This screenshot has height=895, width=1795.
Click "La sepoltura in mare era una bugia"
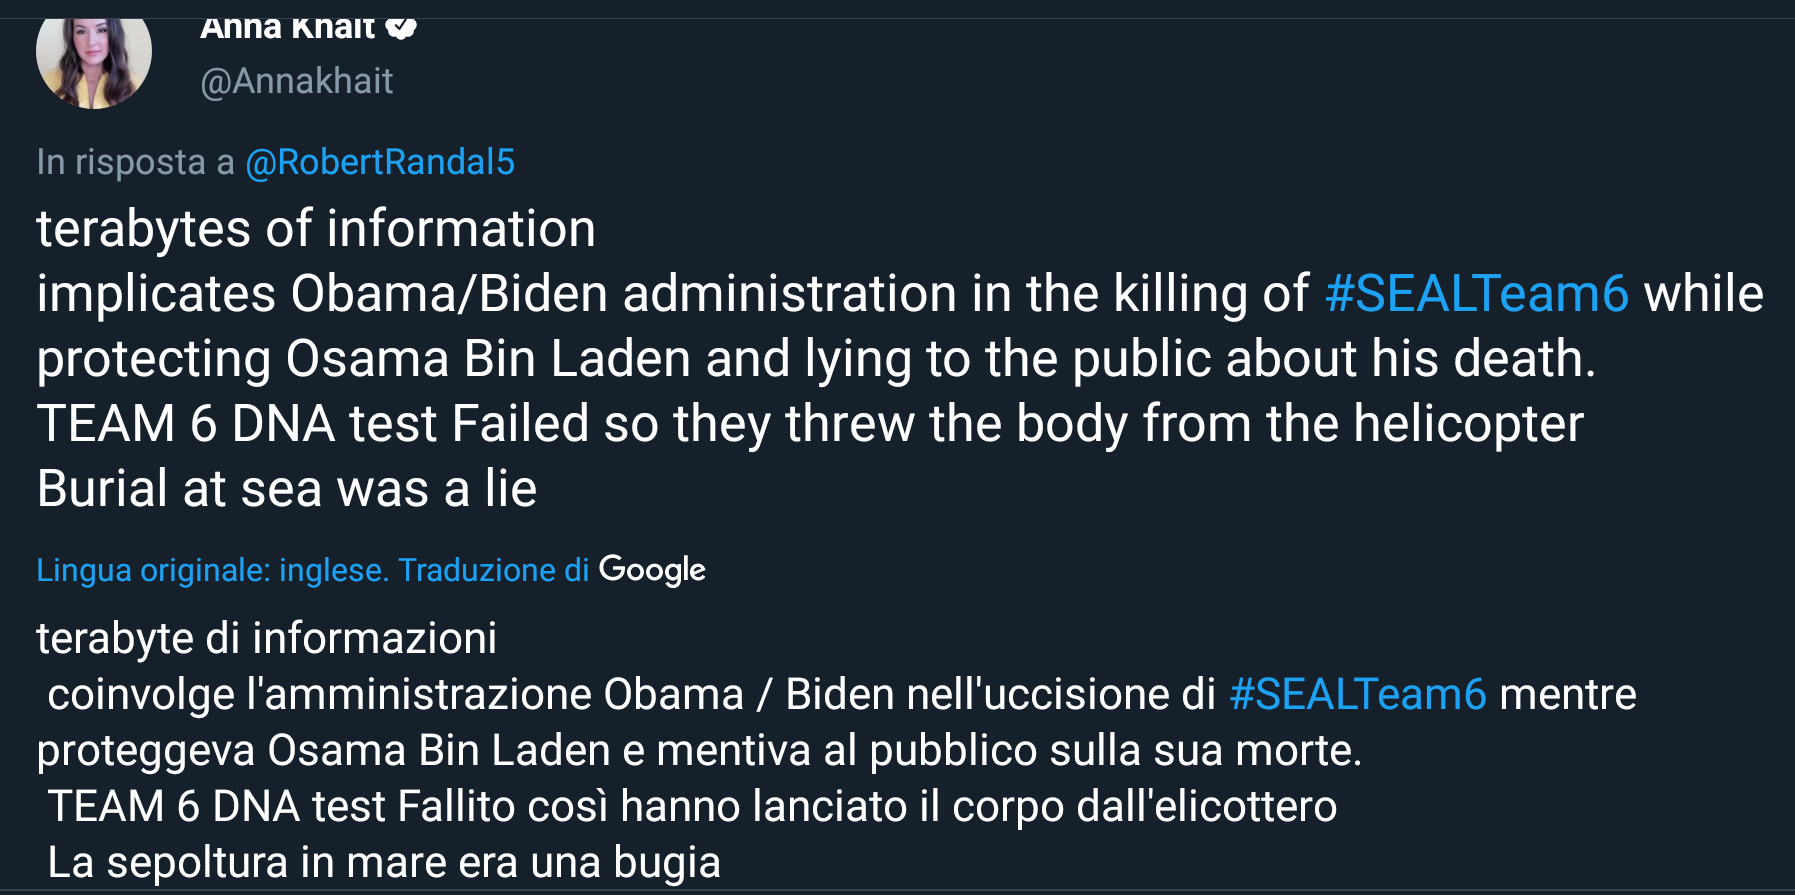tap(384, 862)
